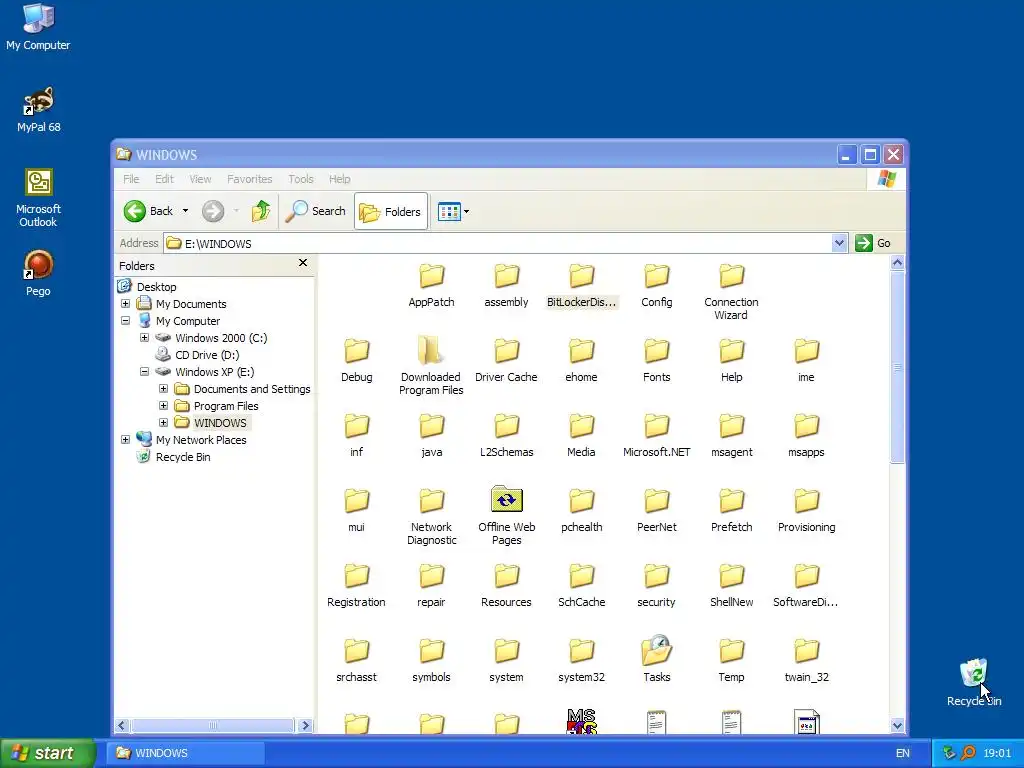This screenshot has width=1024, height=768.
Task: Select the Connection Wizard folder
Action: [x=731, y=292]
